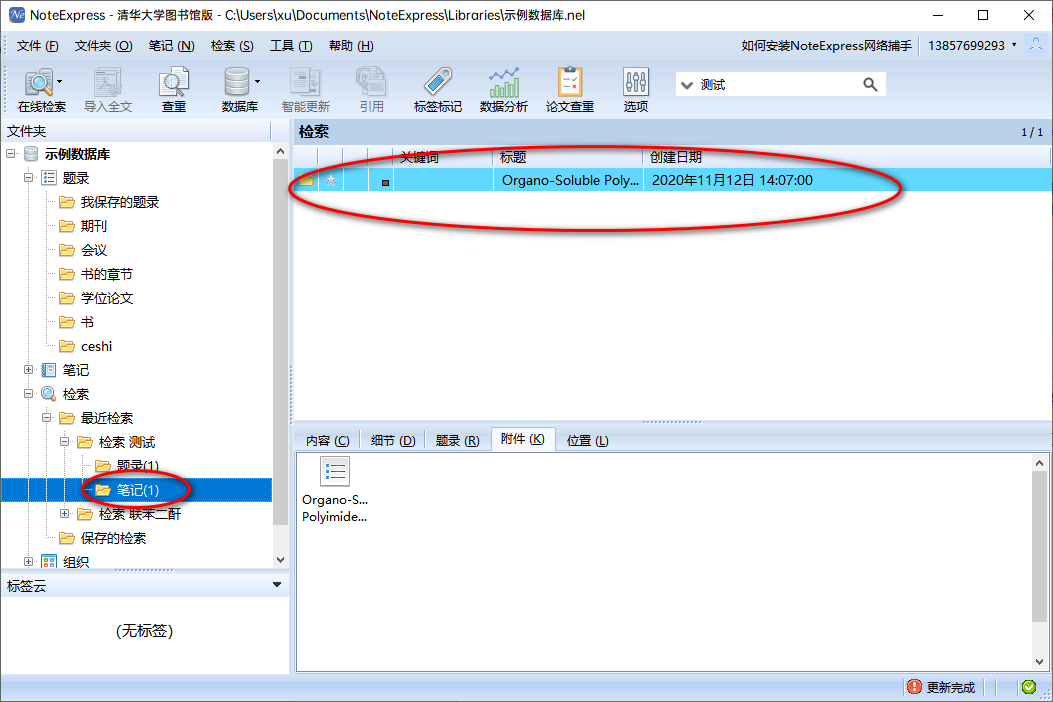Collapse the 检索 测试 folder node

(64, 441)
